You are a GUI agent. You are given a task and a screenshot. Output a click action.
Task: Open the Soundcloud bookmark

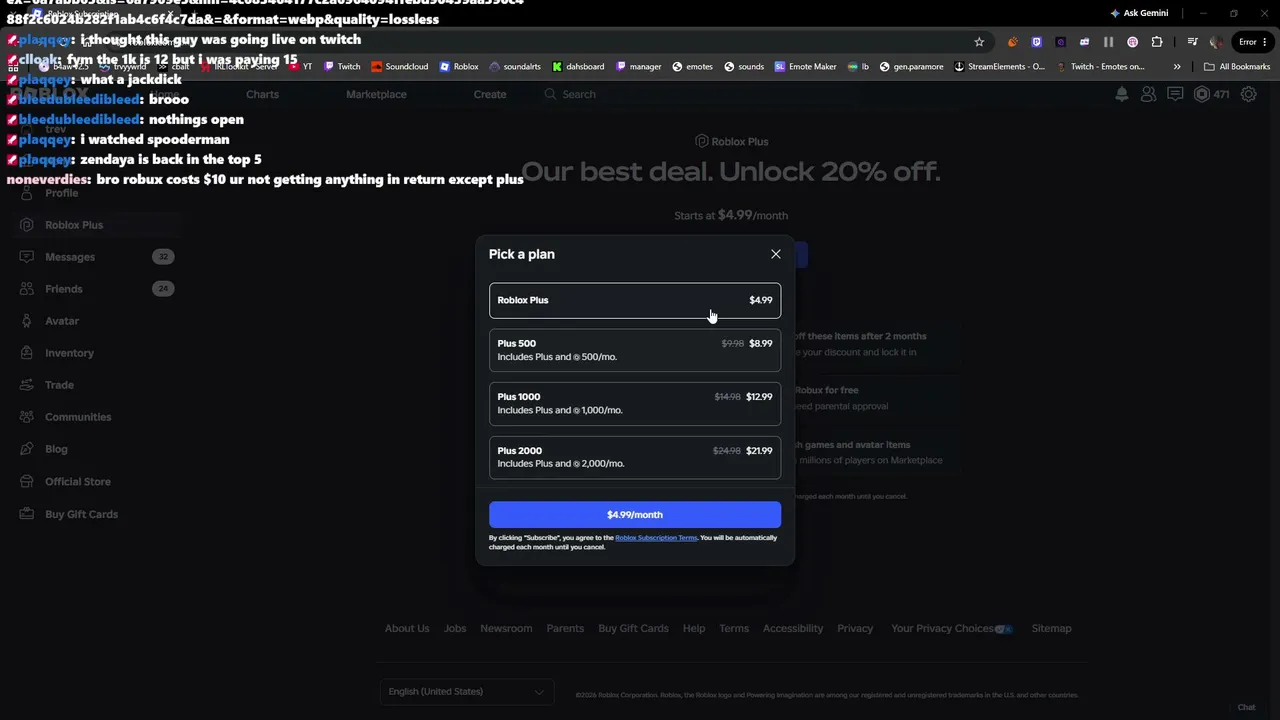(399, 67)
